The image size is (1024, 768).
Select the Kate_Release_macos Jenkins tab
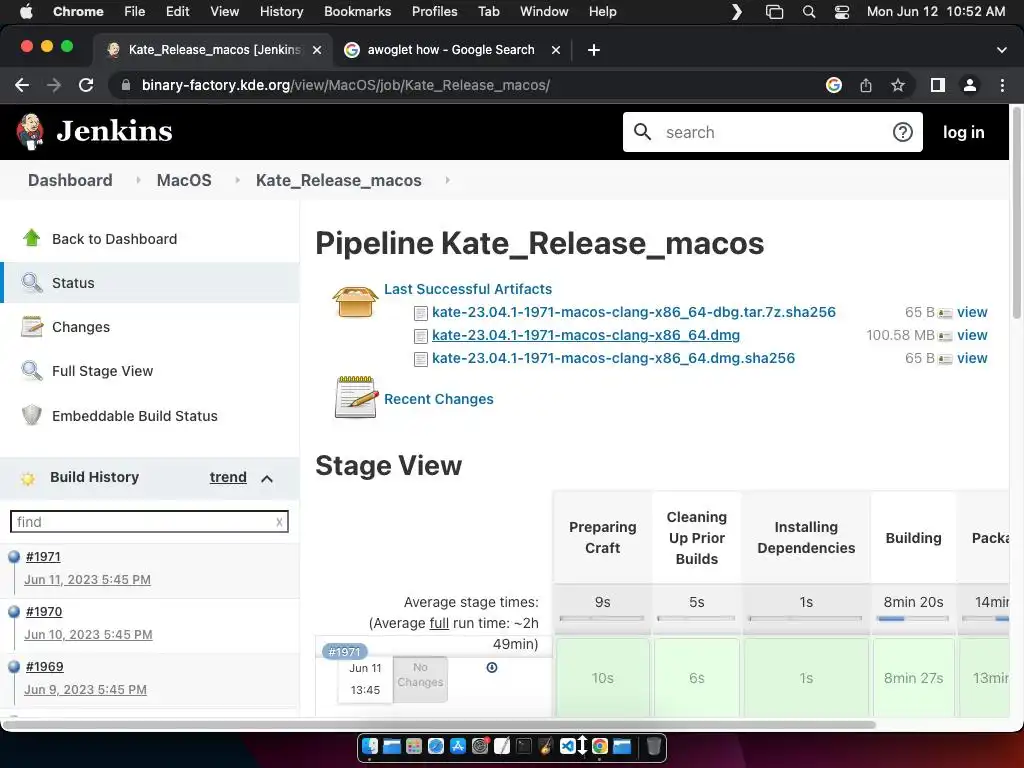214,50
